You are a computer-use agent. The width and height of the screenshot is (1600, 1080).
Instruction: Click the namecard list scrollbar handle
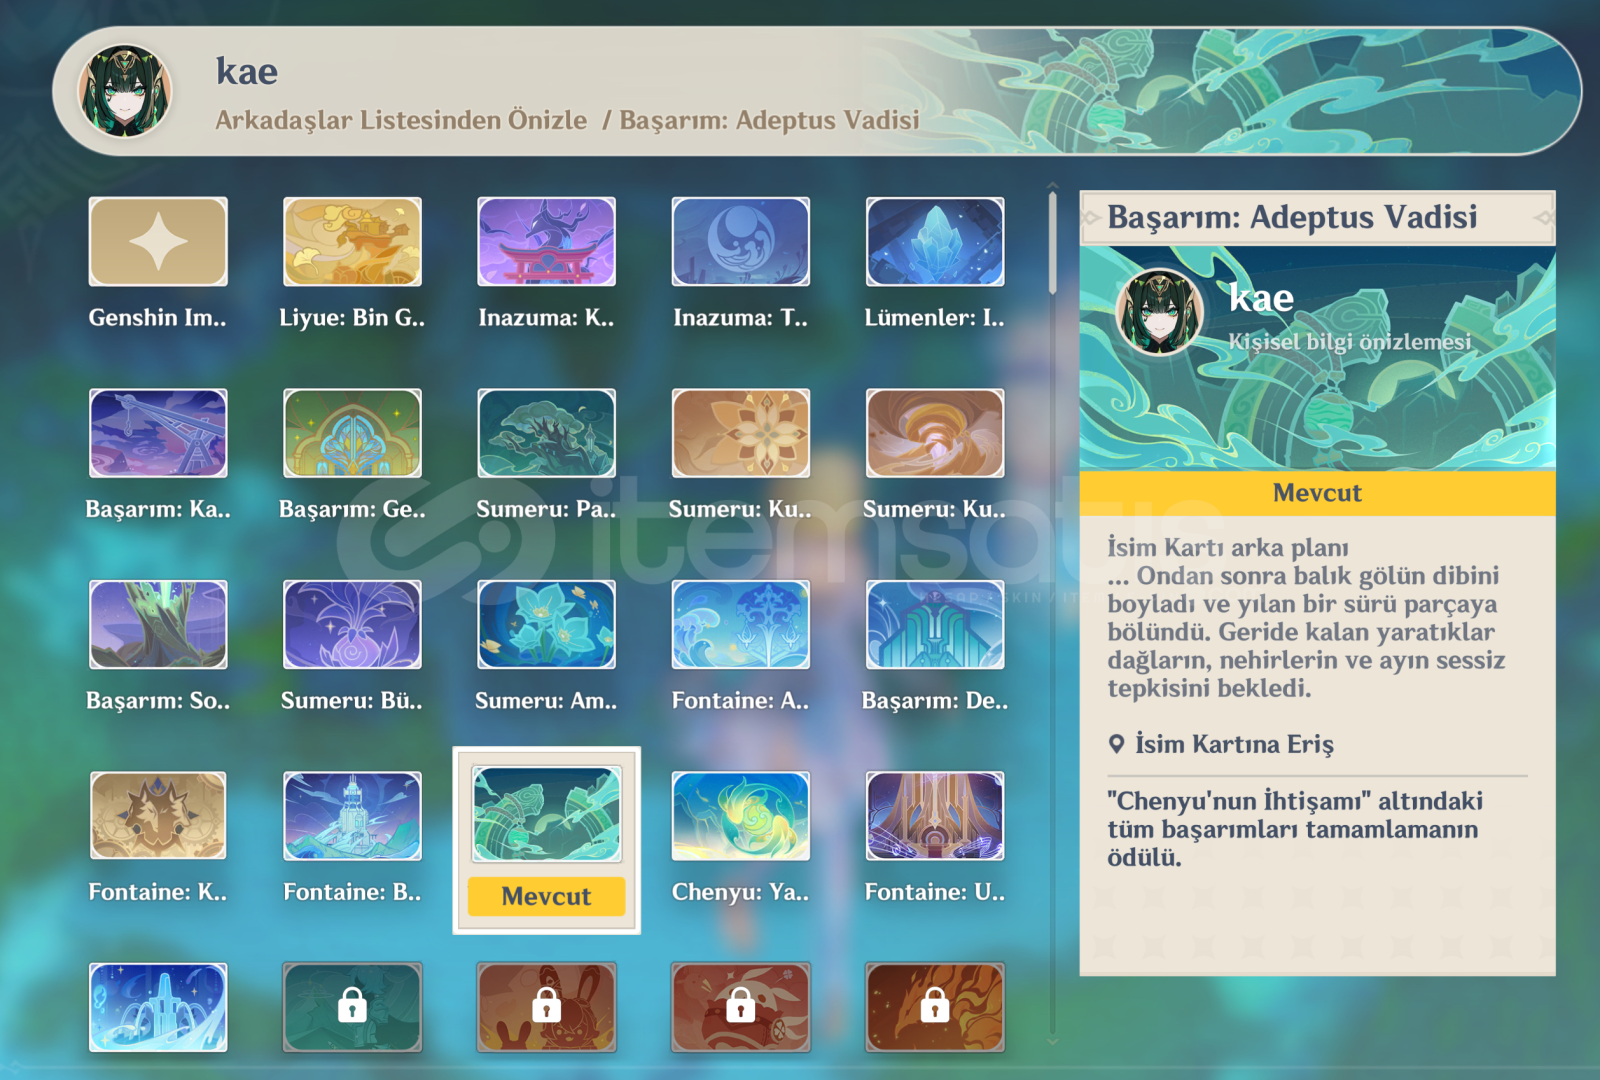click(x=1053, y=244)
